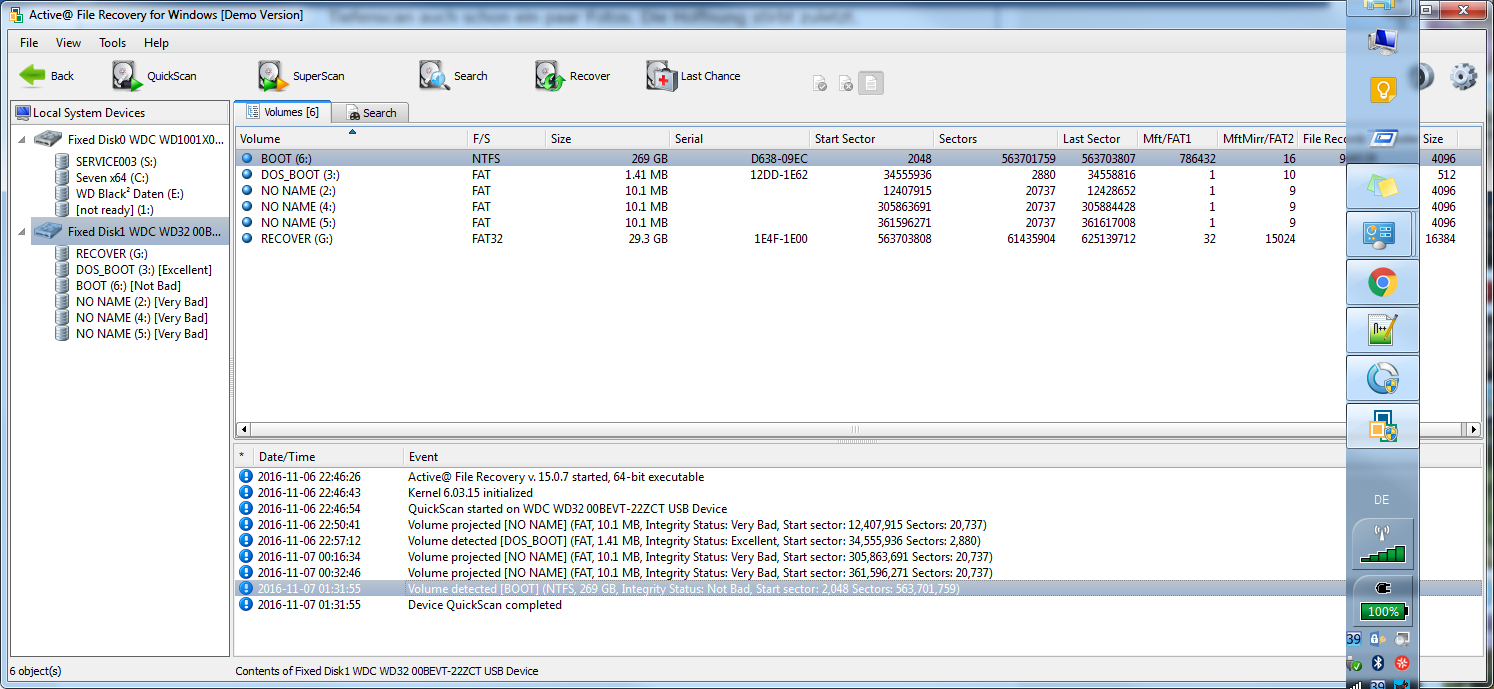Click the document-with-checkmark toolbar icon
Image resolution: width=1494 pixels, height=689 pixels.
pyautogui.click(x=819, y=84)
